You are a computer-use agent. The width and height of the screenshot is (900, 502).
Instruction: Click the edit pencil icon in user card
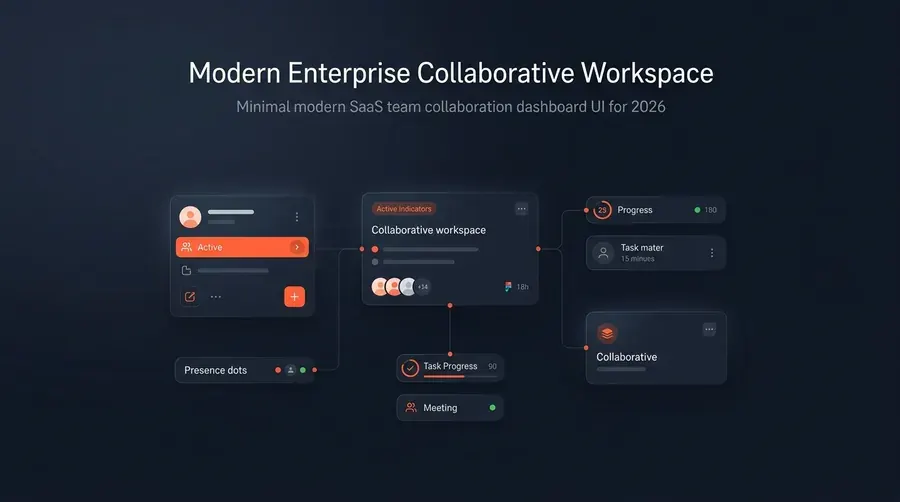190,297
